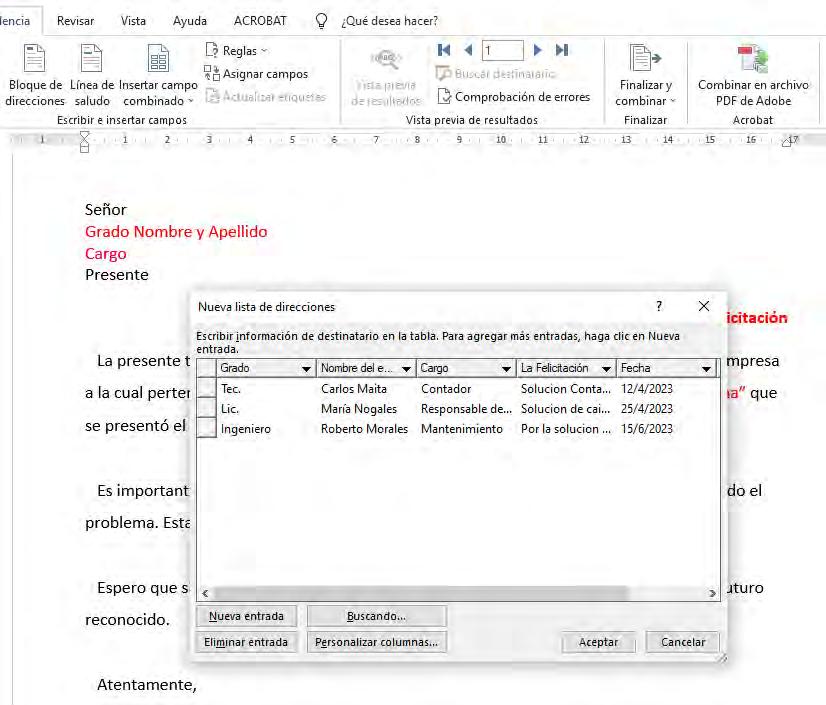This screenshot has width=826, height=705.
Task: Select the row header for Lic. entry
Action: [206, 408]
